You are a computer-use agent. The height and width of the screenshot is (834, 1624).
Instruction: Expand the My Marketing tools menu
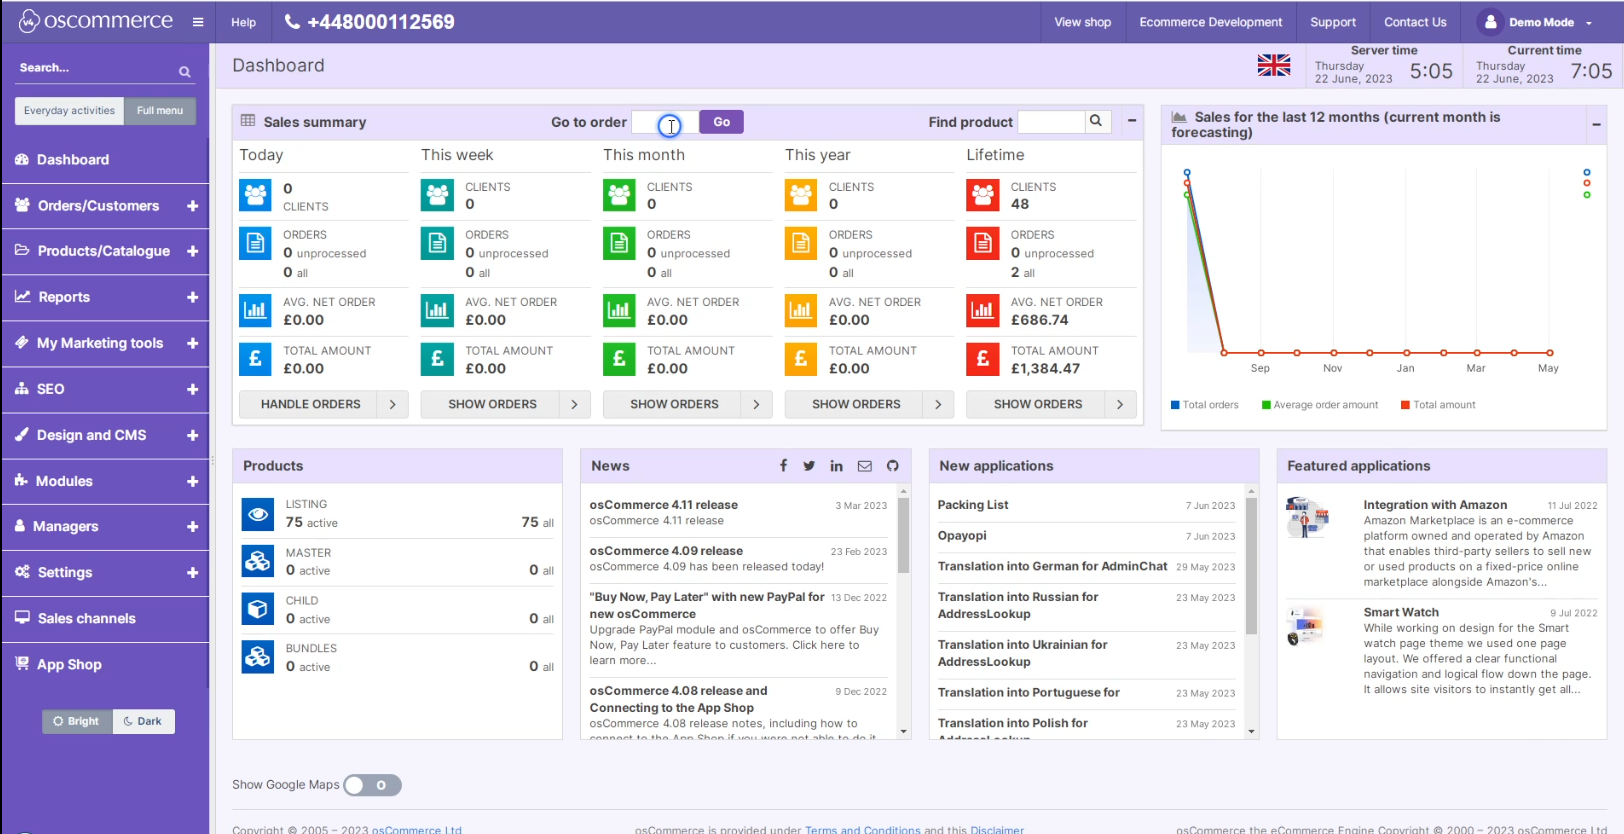pos(192,343)
